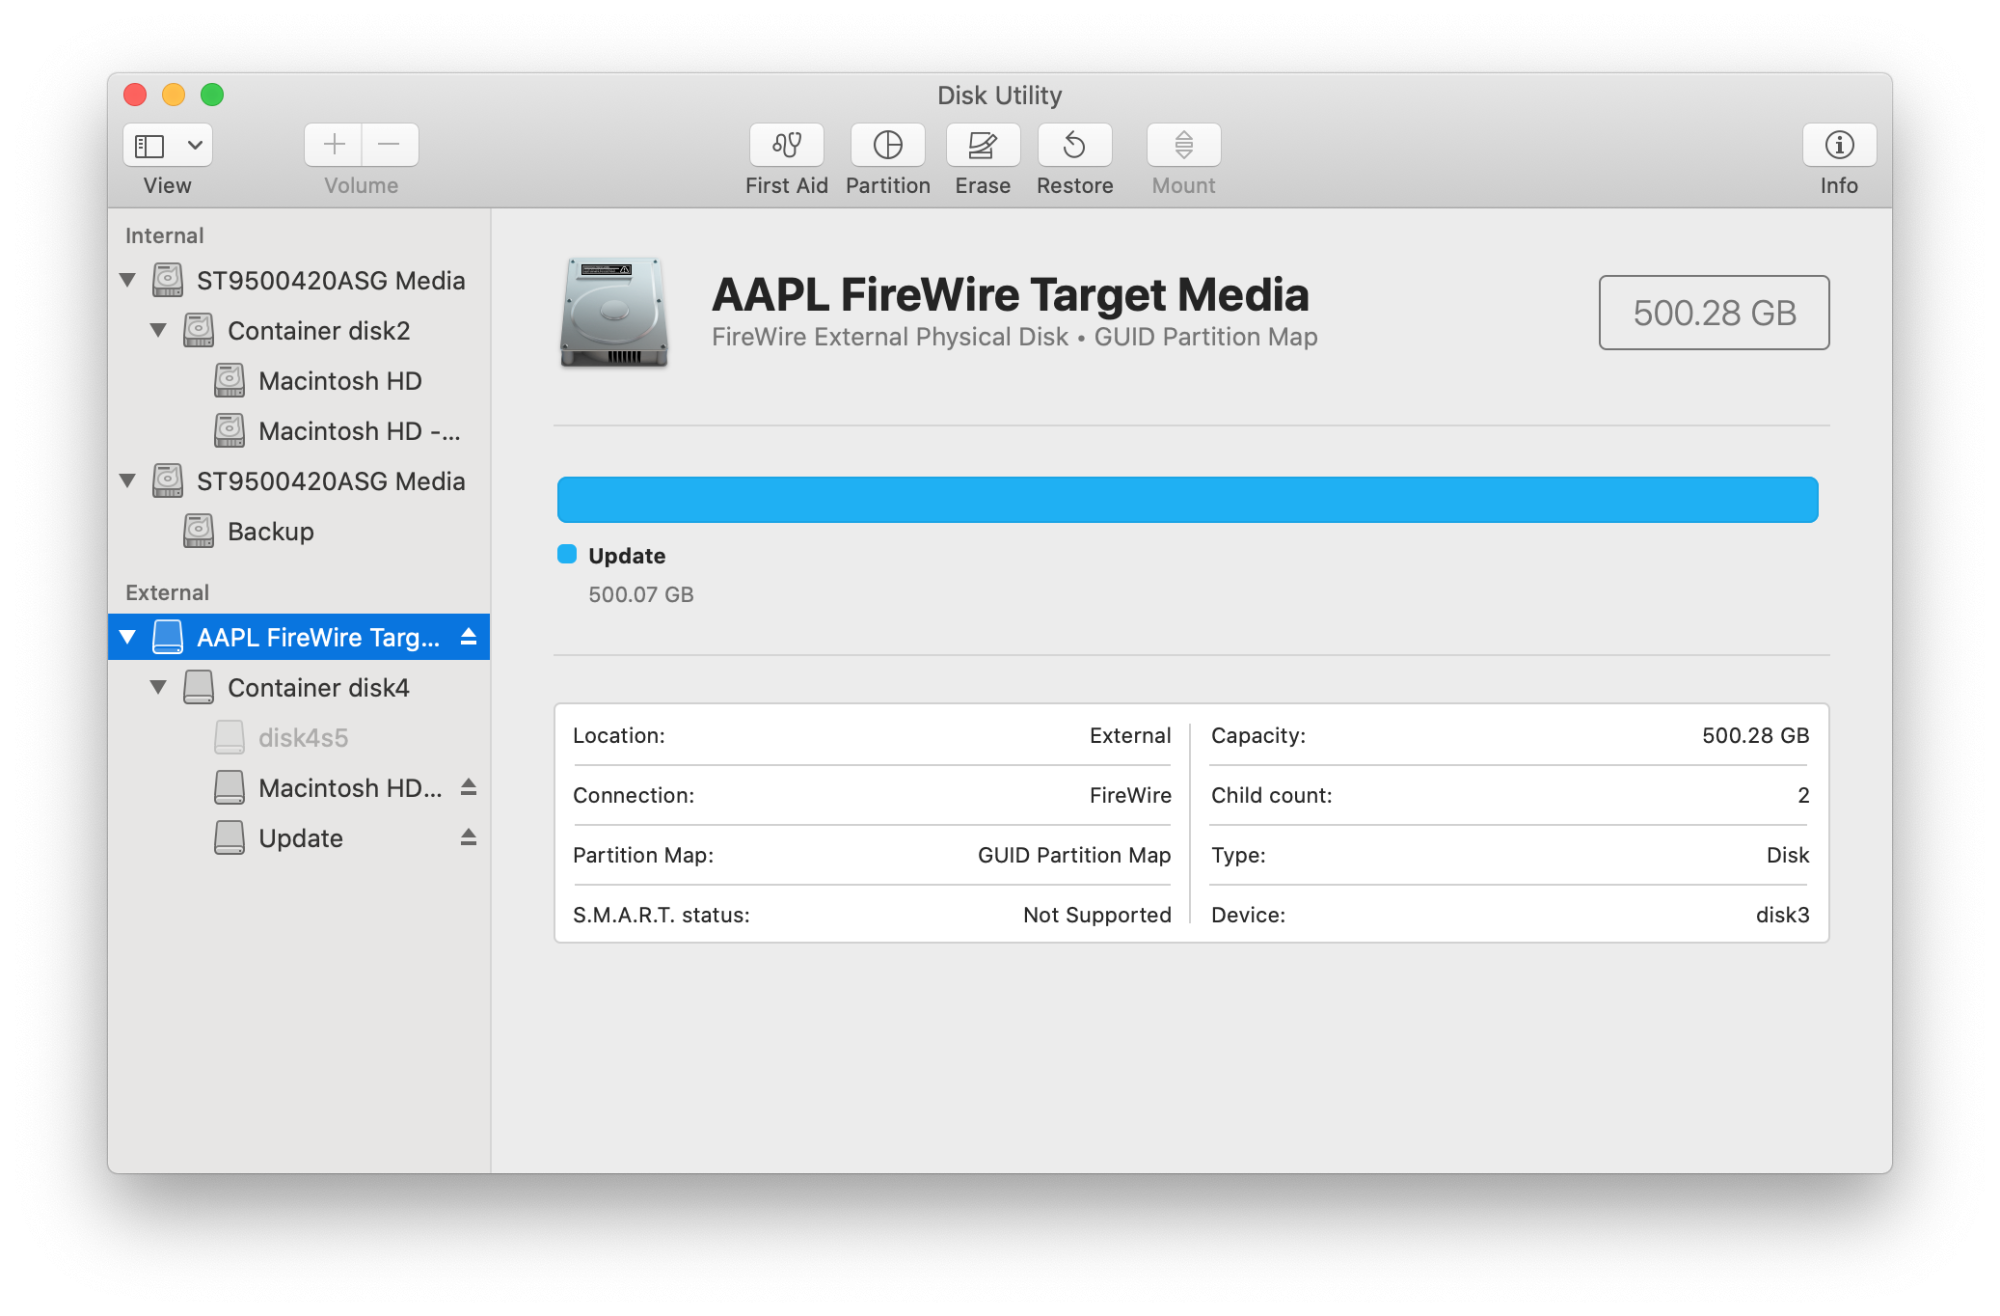Screen dimensions: 2000x1316
Task: Click the Container disk2 drive icon
Action: [198, 330]
